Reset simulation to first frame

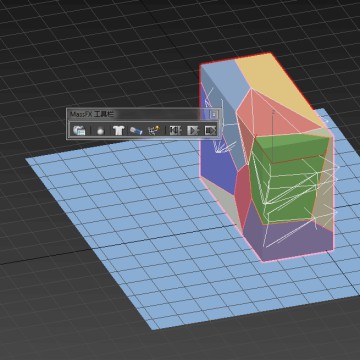pos(175,130)
